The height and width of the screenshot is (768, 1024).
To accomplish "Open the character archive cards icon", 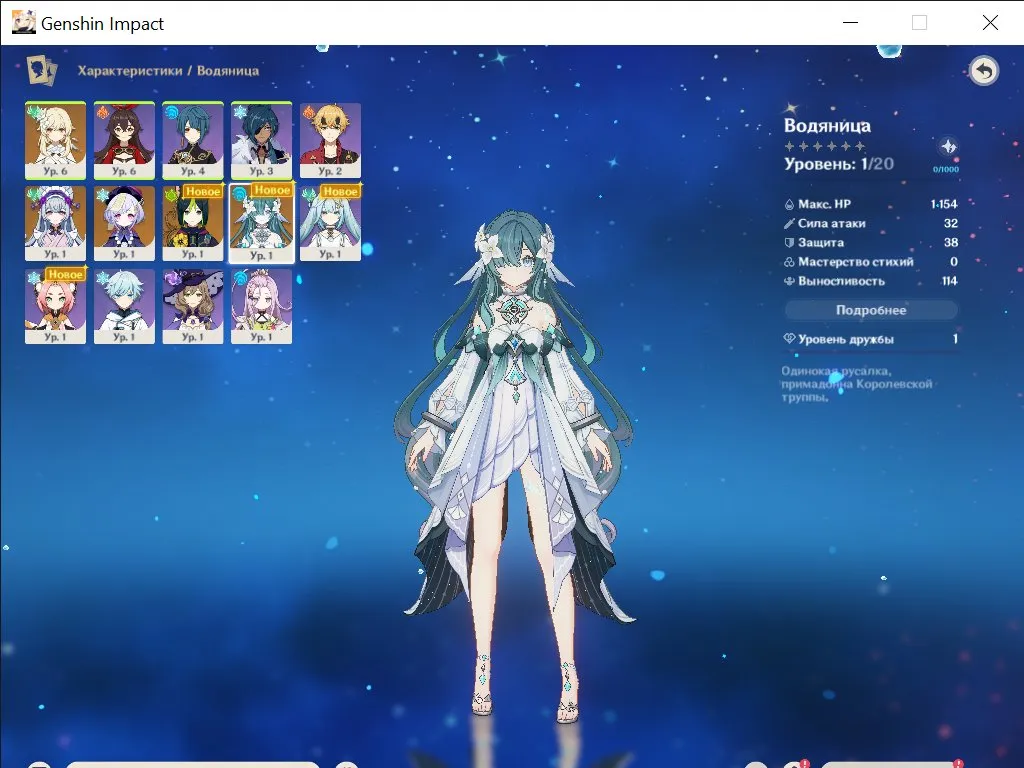I will click(x=42, y=71).
